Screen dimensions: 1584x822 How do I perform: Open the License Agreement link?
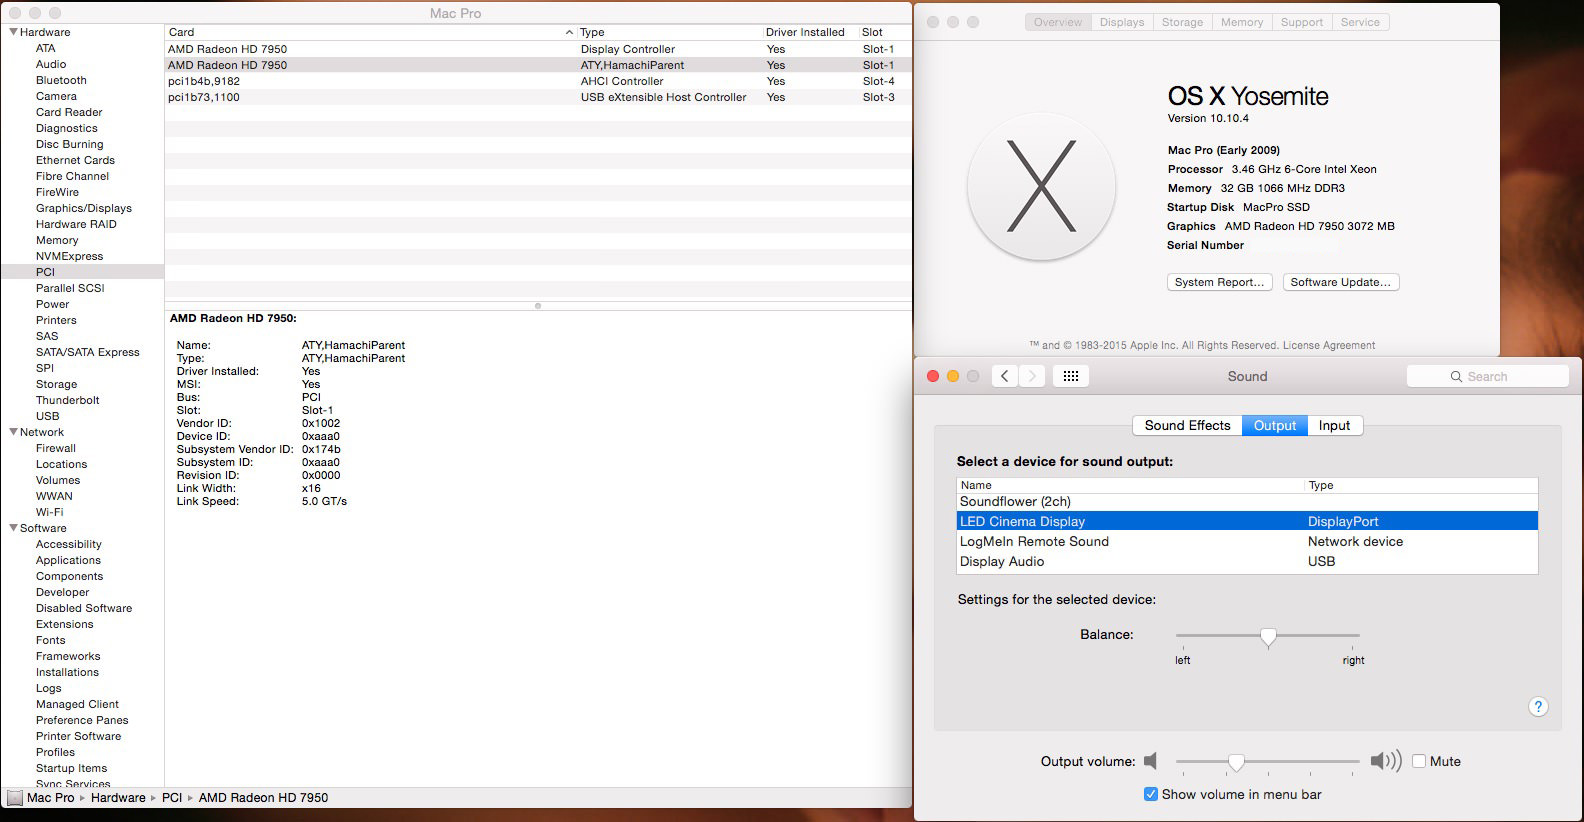click(1329, 345)
